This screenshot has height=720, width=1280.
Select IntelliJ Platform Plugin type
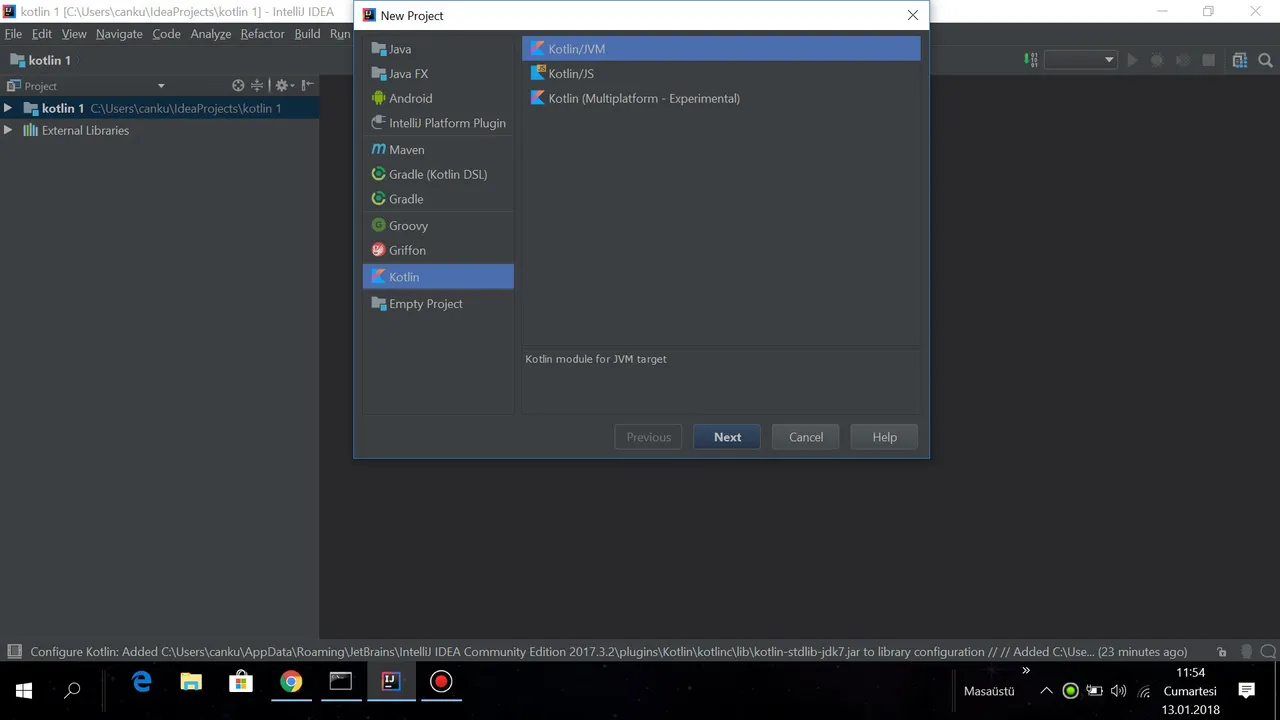(438, 123)
